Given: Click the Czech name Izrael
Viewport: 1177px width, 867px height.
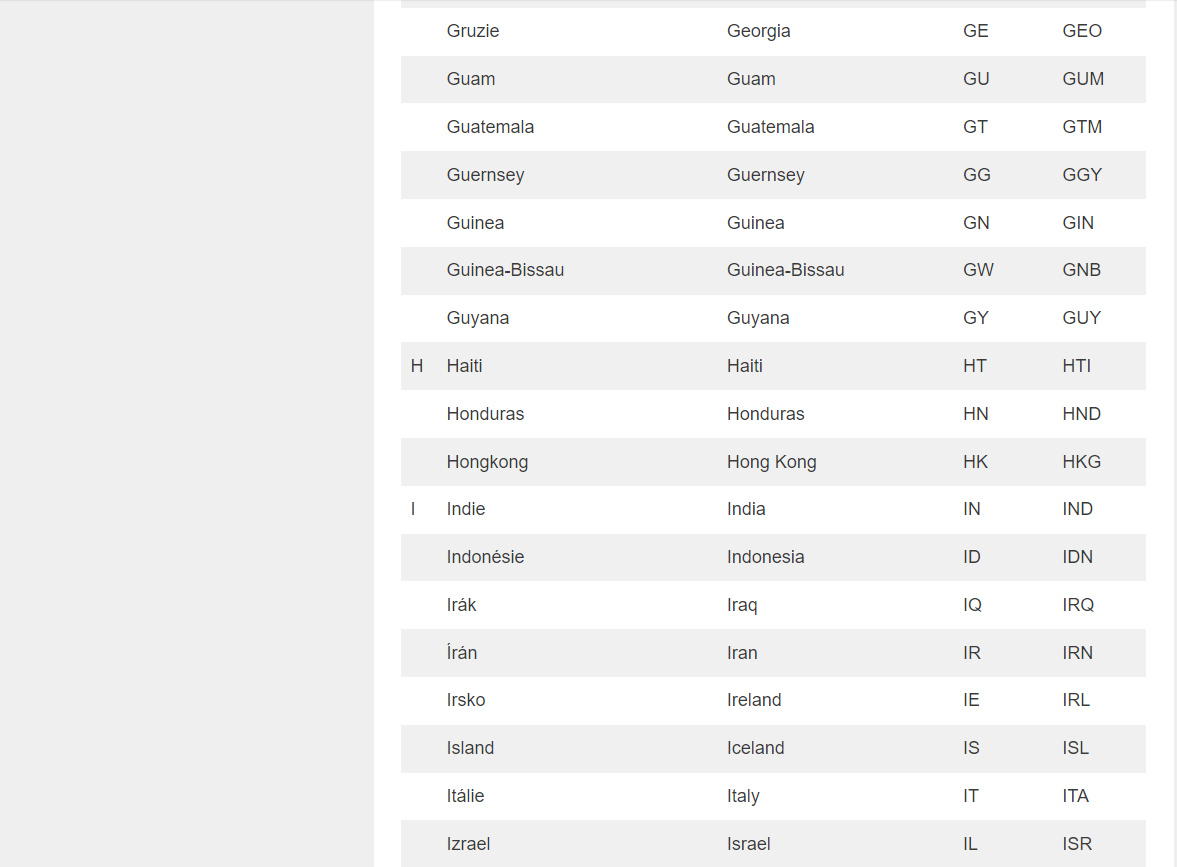Looking at the screenshot, I should tap(468, 844).
